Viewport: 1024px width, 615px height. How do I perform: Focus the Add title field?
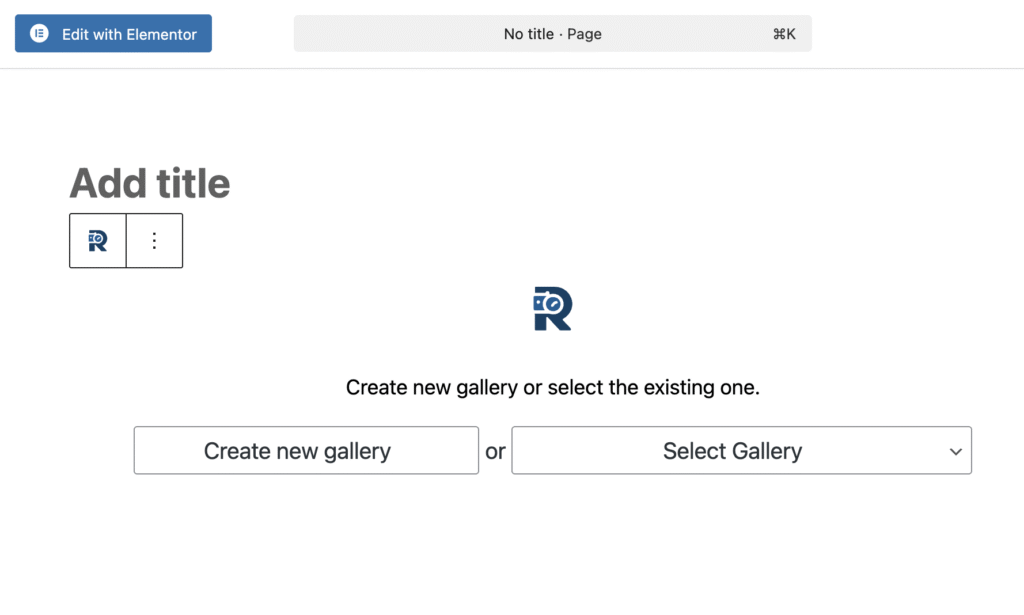point(150,183)
